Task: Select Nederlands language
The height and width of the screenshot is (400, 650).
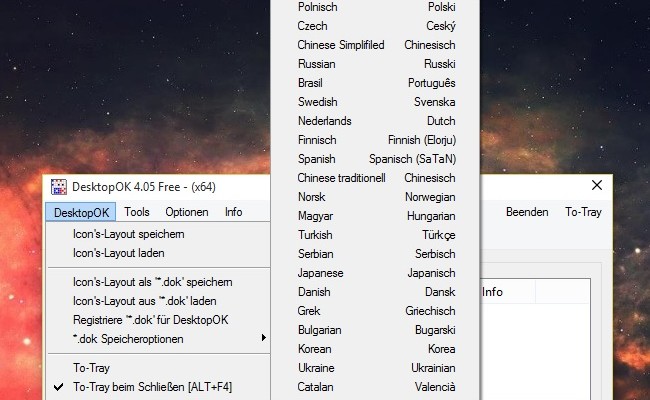Action: pos(376,121)
